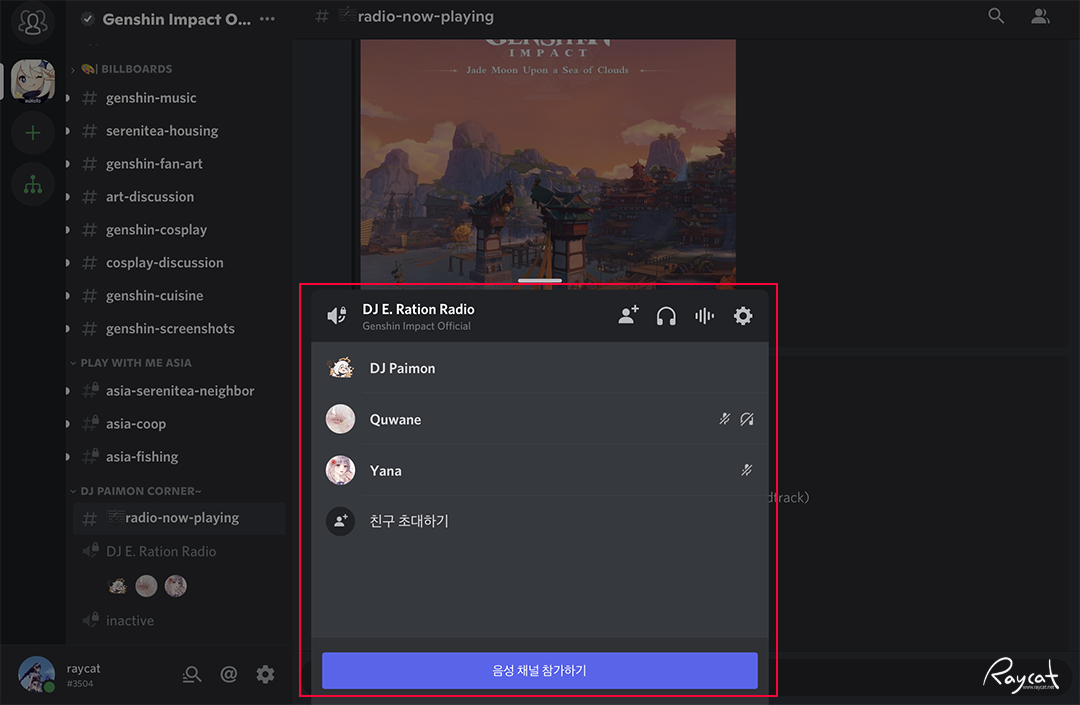Click participant avatars under DJ E. Ration Radio sidebar
The width and height of the screenshot is (1080, 705).
click(147, 586)
